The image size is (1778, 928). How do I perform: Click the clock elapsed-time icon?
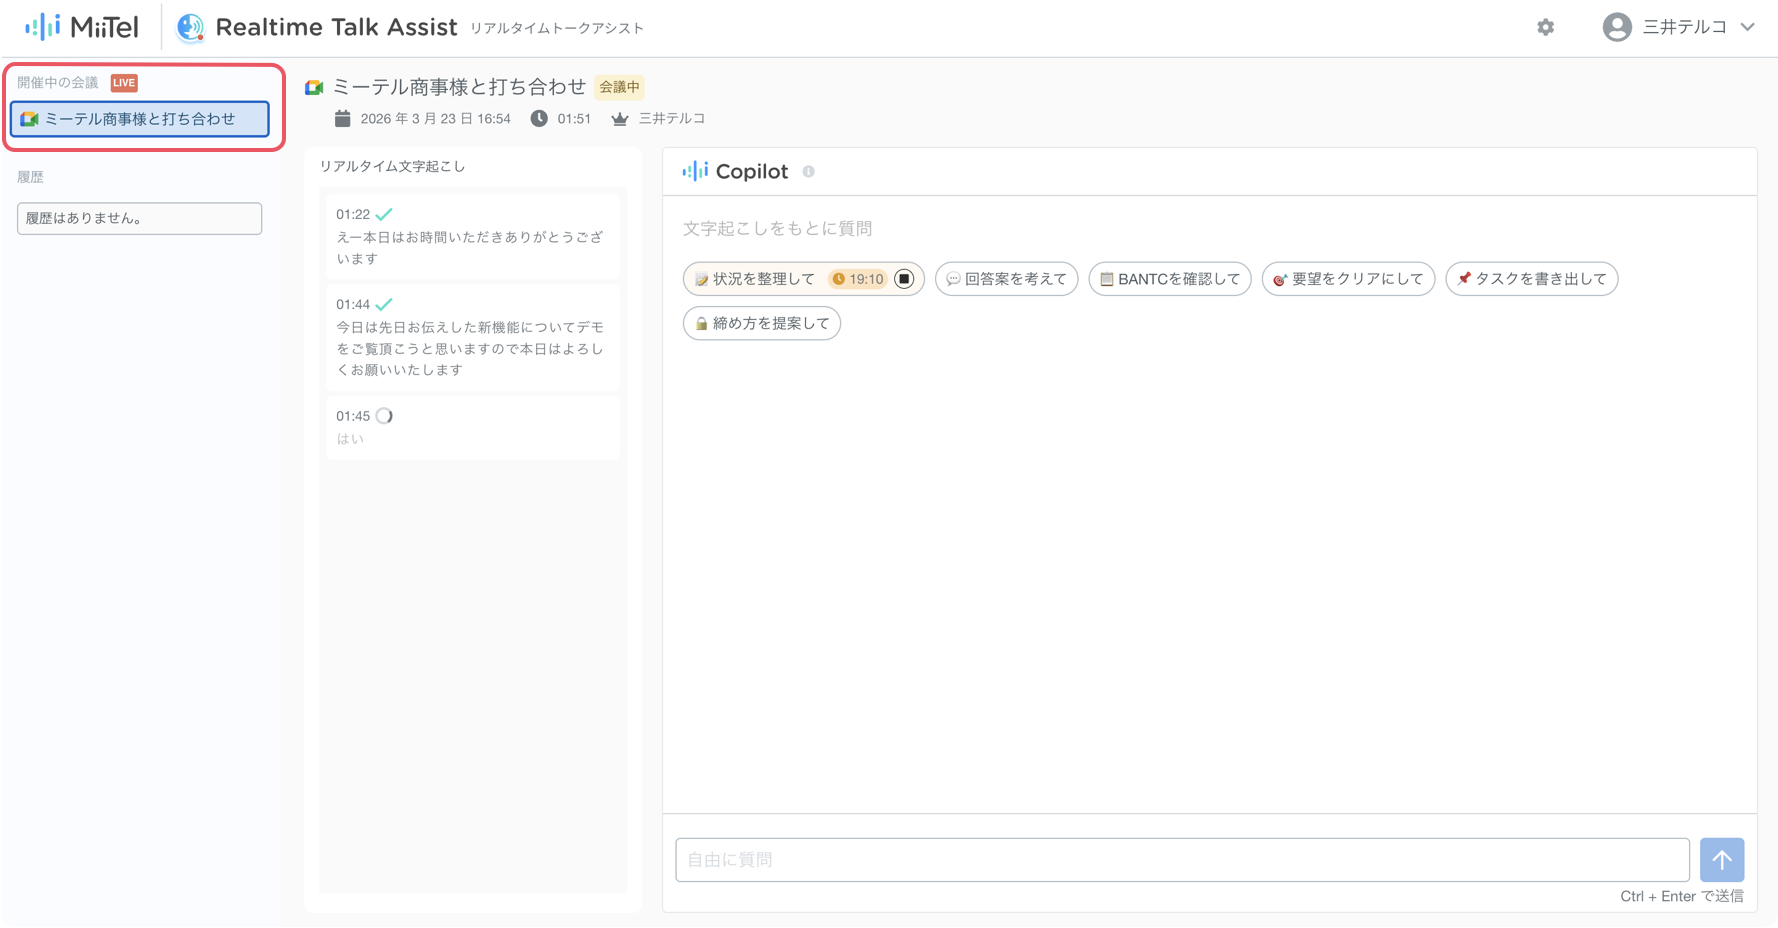pos(539,118)
